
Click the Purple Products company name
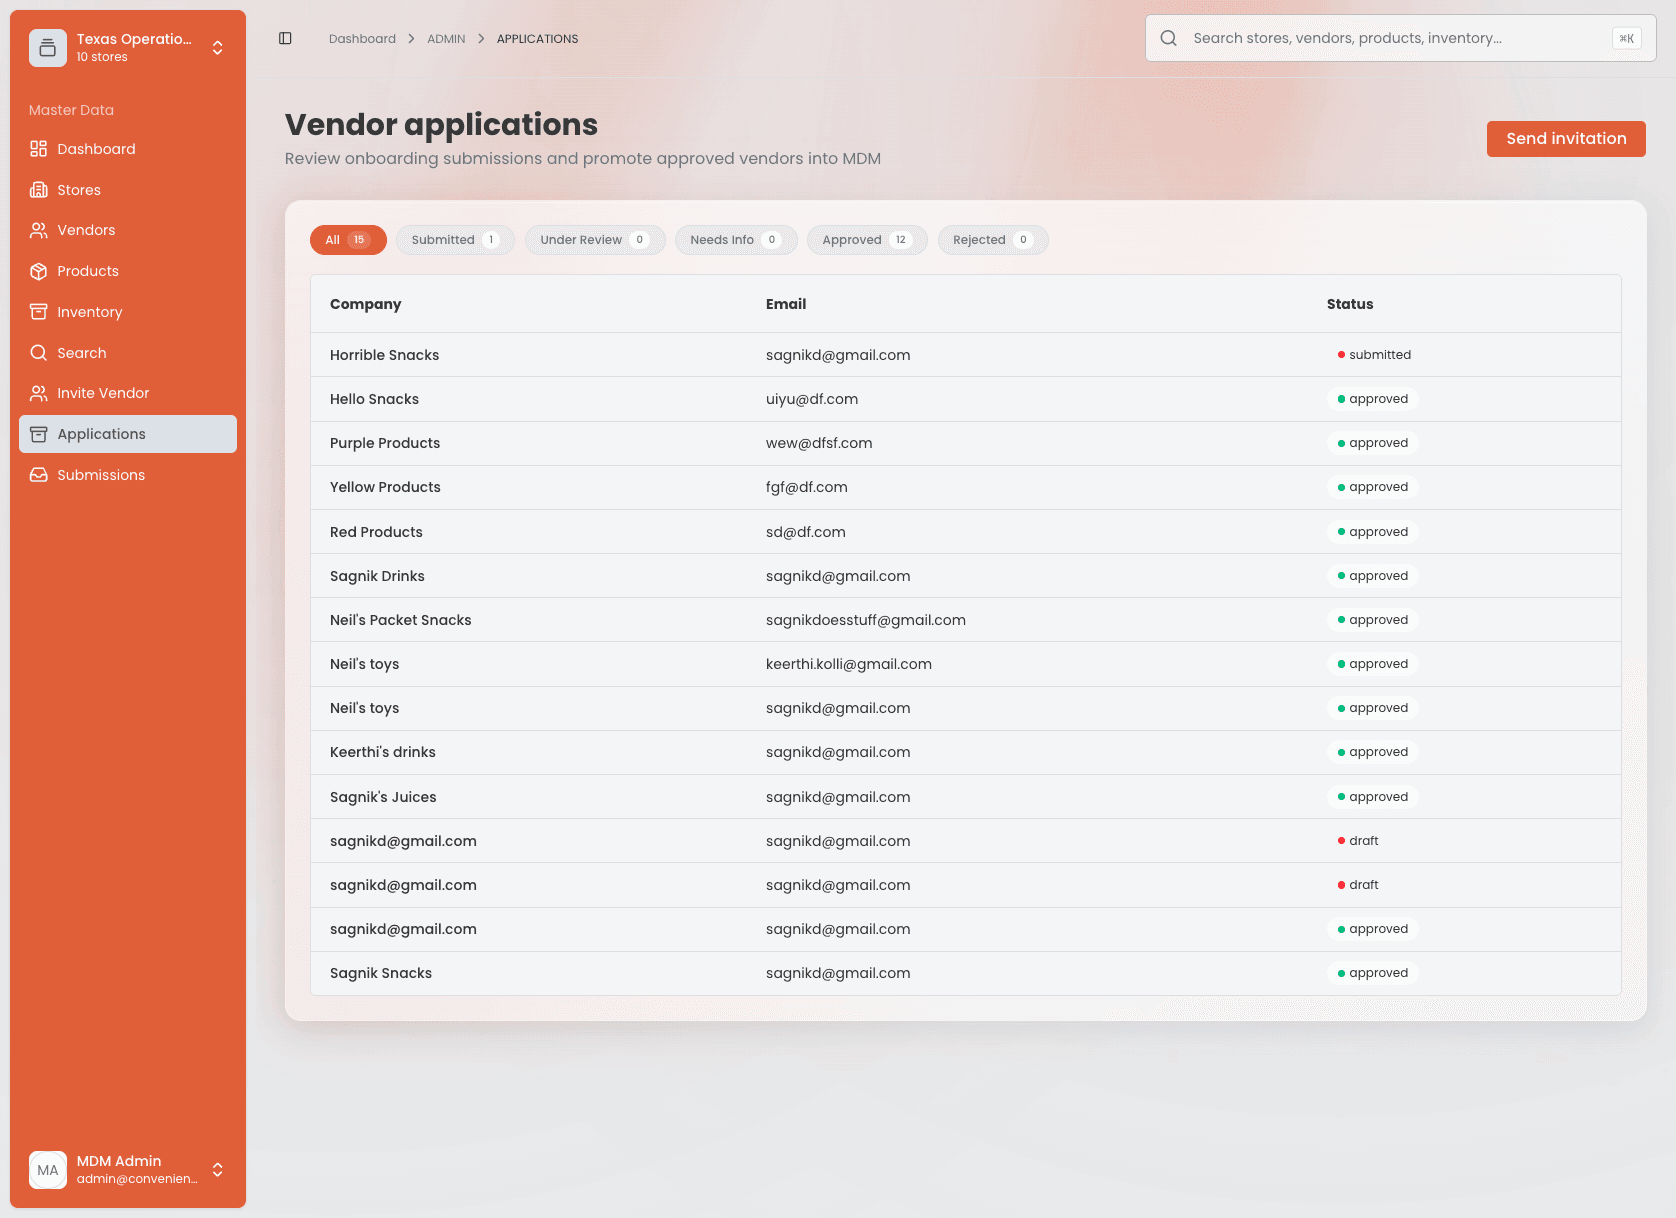coord(385,443)
